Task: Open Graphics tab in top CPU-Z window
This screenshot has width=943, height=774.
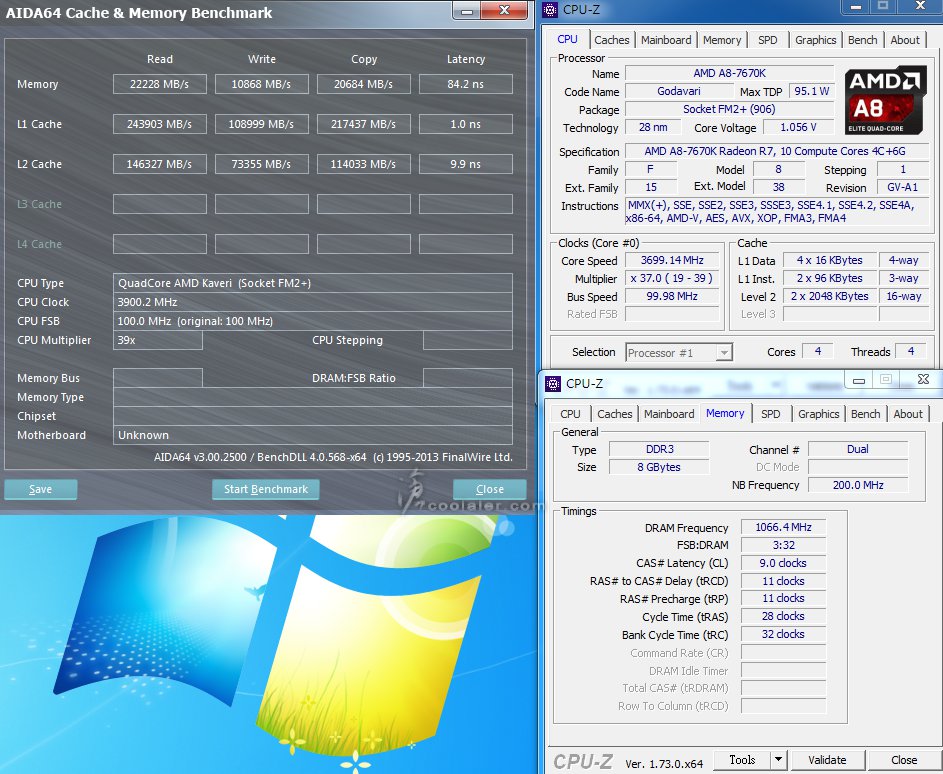Action: (816, 40)
